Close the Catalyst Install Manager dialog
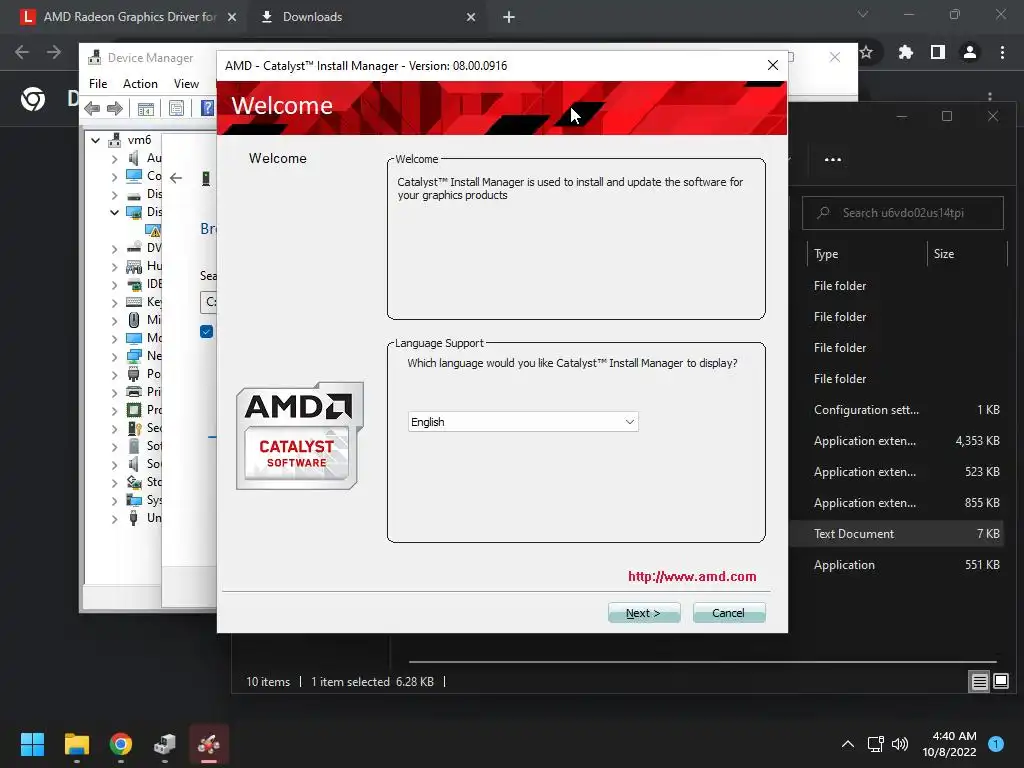Viewport: 1024px width, 768px height. [x=773, y=65]
